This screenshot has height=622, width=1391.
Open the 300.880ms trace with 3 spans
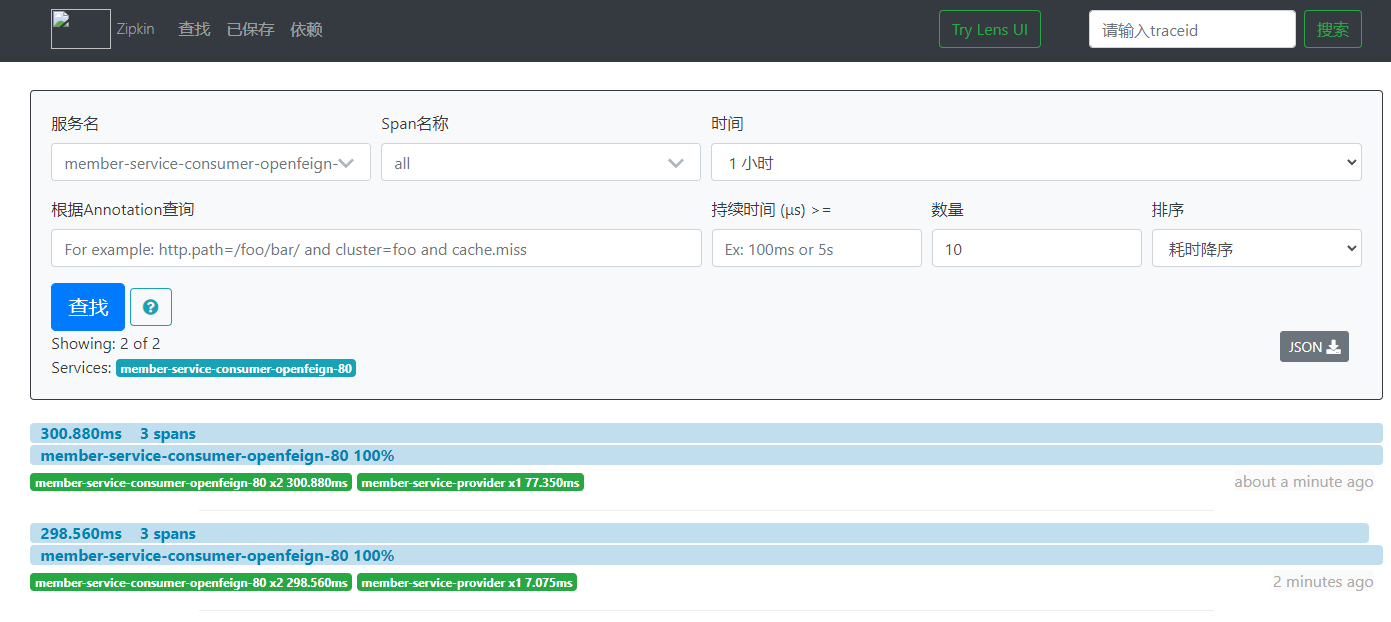[x=706, y=433]
